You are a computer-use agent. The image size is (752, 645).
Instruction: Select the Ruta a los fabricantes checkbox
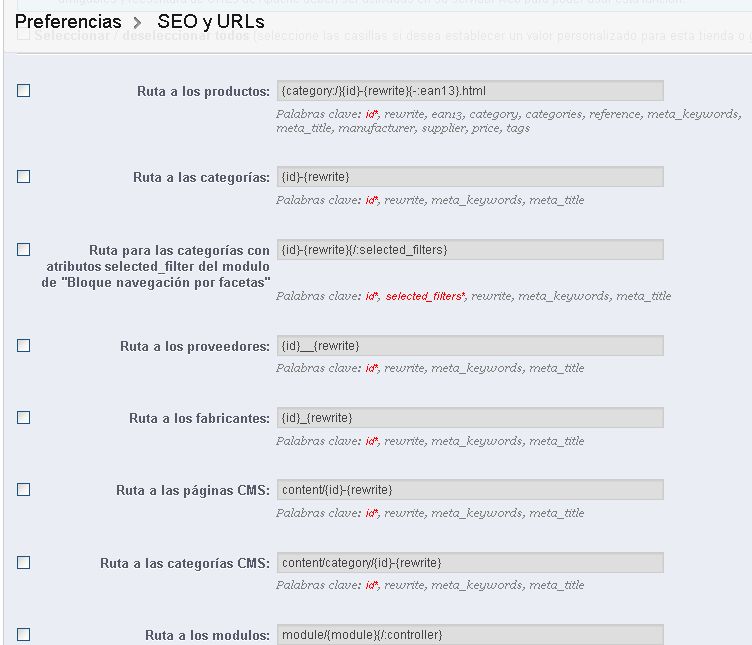coord(24,418)
